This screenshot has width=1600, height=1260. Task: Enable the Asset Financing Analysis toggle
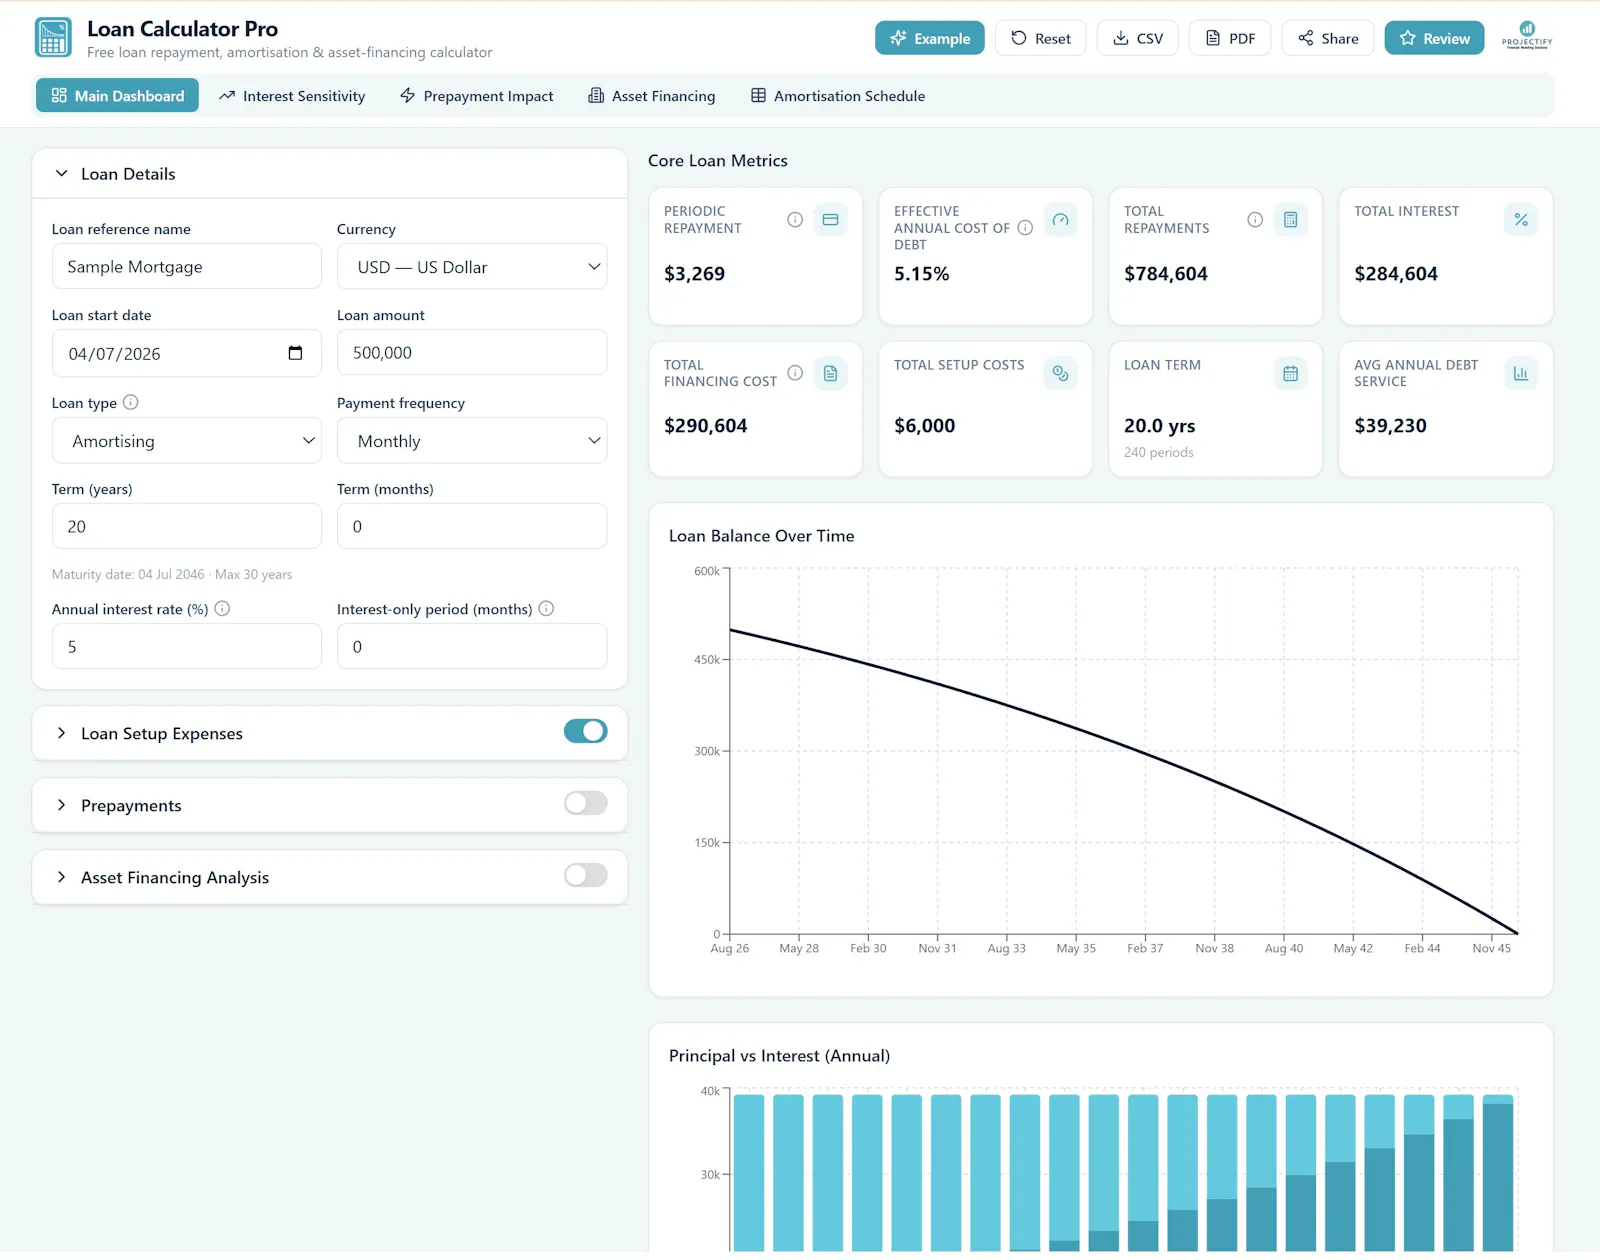tap(585, 875)
